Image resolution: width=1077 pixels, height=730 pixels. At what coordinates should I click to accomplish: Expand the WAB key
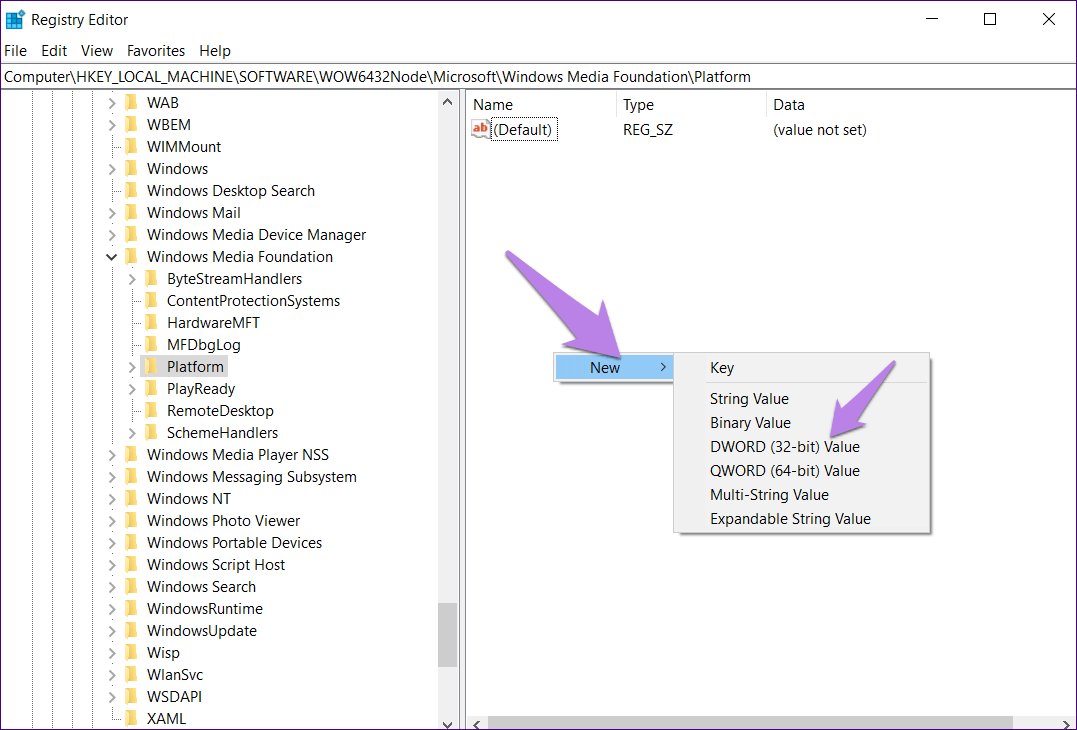tap(112, 104)
